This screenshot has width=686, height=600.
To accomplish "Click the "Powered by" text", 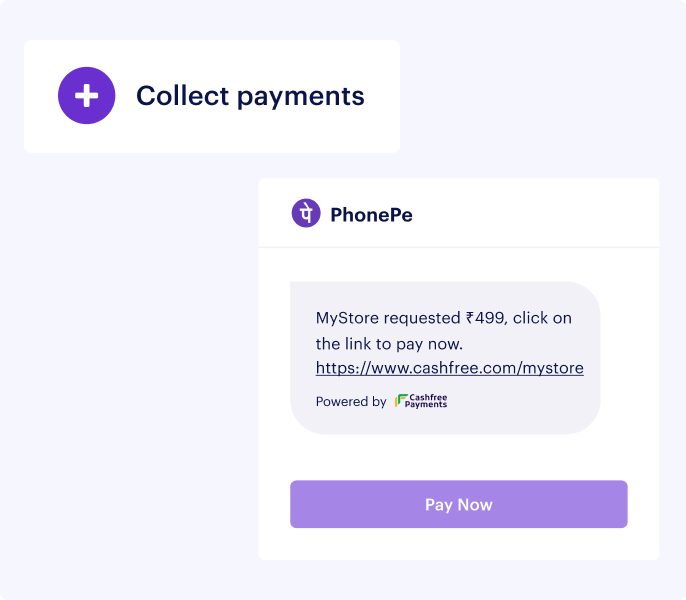I will click(x=351, y=402).
